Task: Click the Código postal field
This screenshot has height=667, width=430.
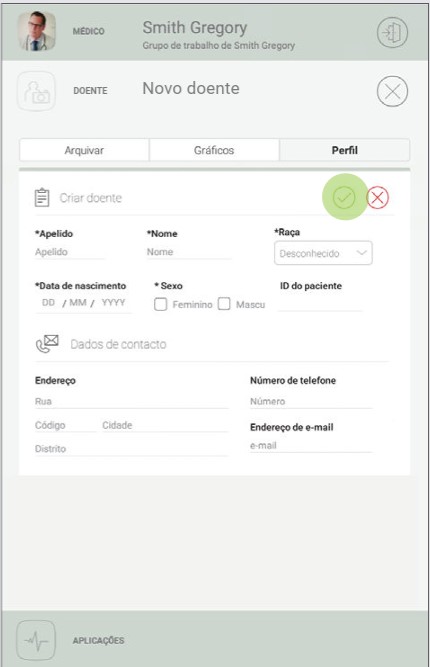Action: click(65, 425)
